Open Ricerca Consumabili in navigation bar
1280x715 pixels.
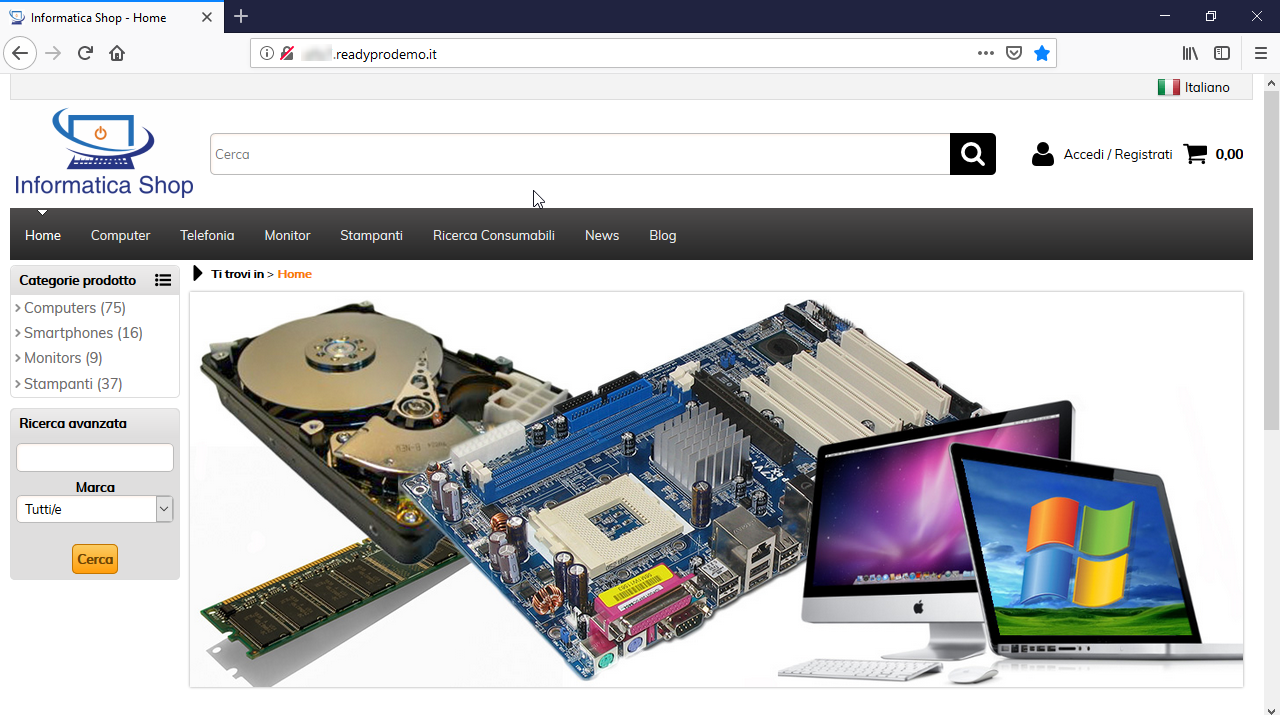(494, 235)
